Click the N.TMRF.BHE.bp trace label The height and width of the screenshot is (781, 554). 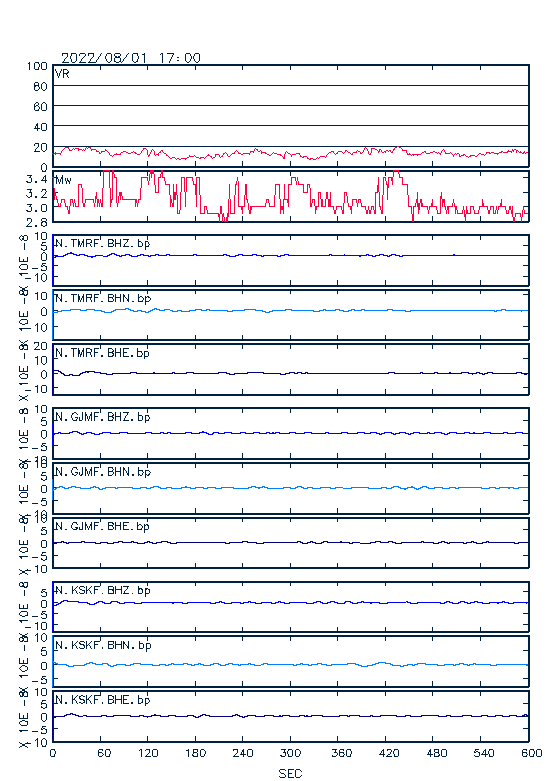click(x=102, y=353)
